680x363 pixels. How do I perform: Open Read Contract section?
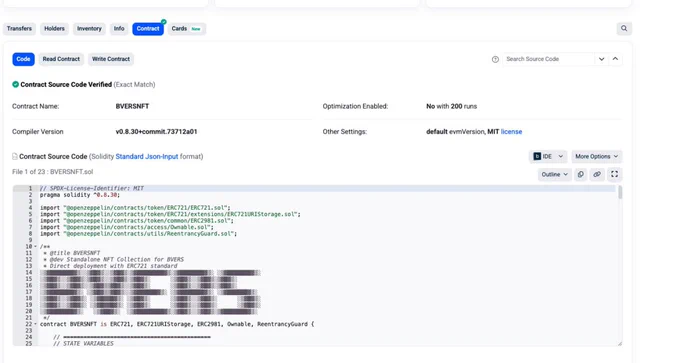(61, 59)
